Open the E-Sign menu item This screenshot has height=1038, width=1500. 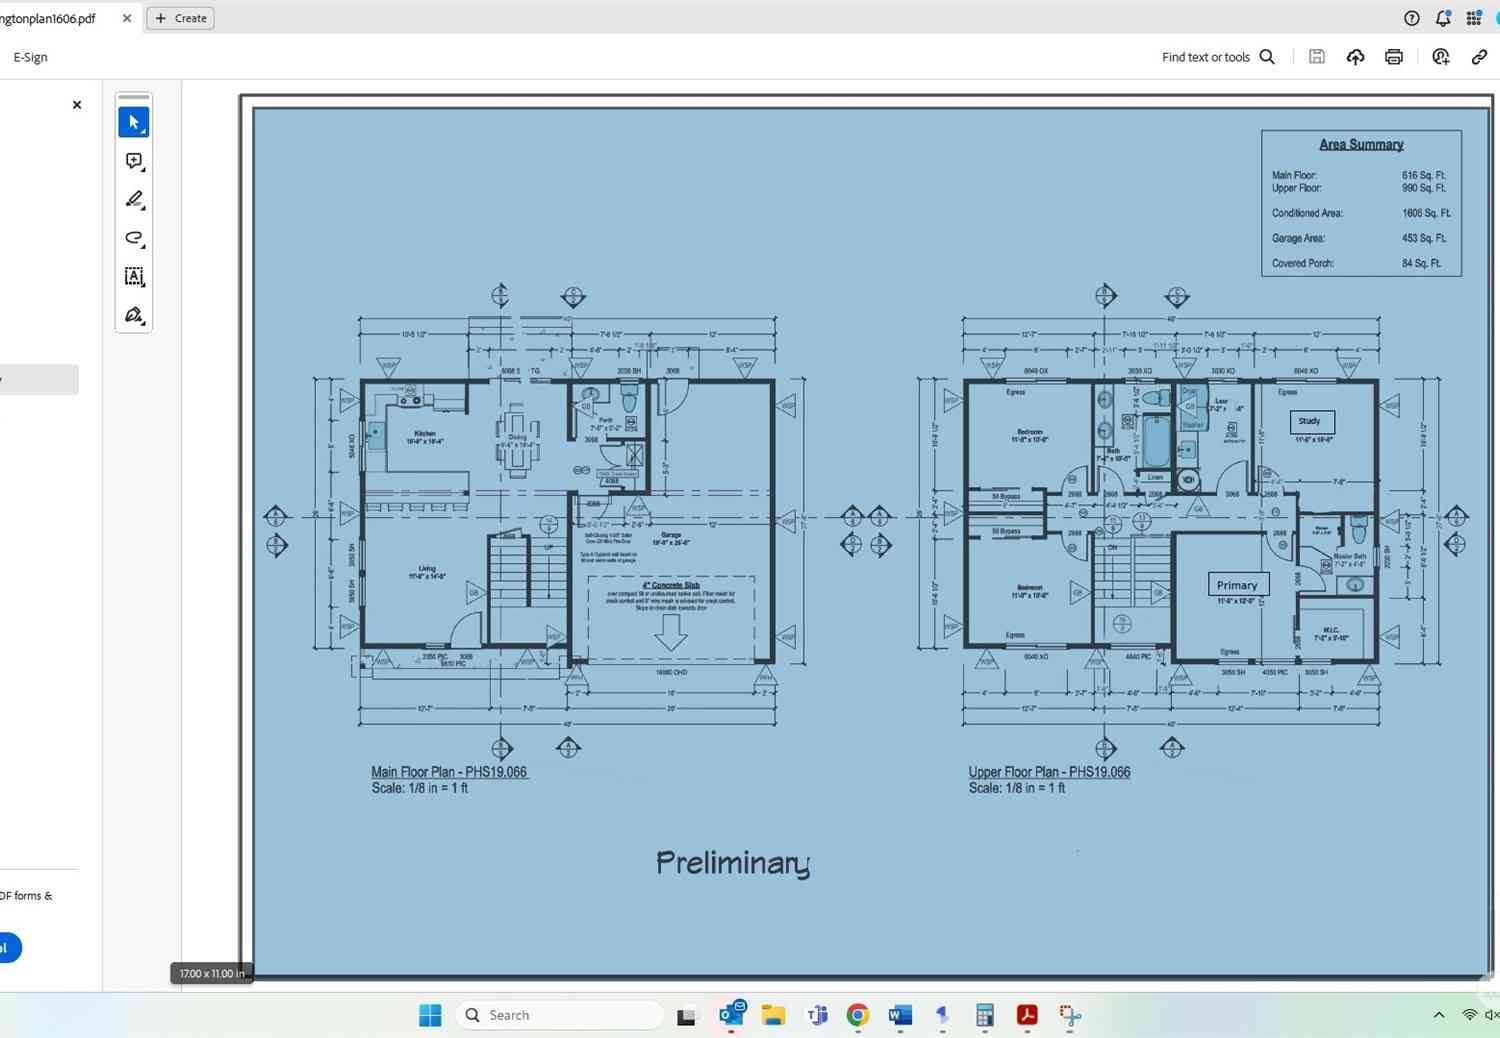pos(30,57)
